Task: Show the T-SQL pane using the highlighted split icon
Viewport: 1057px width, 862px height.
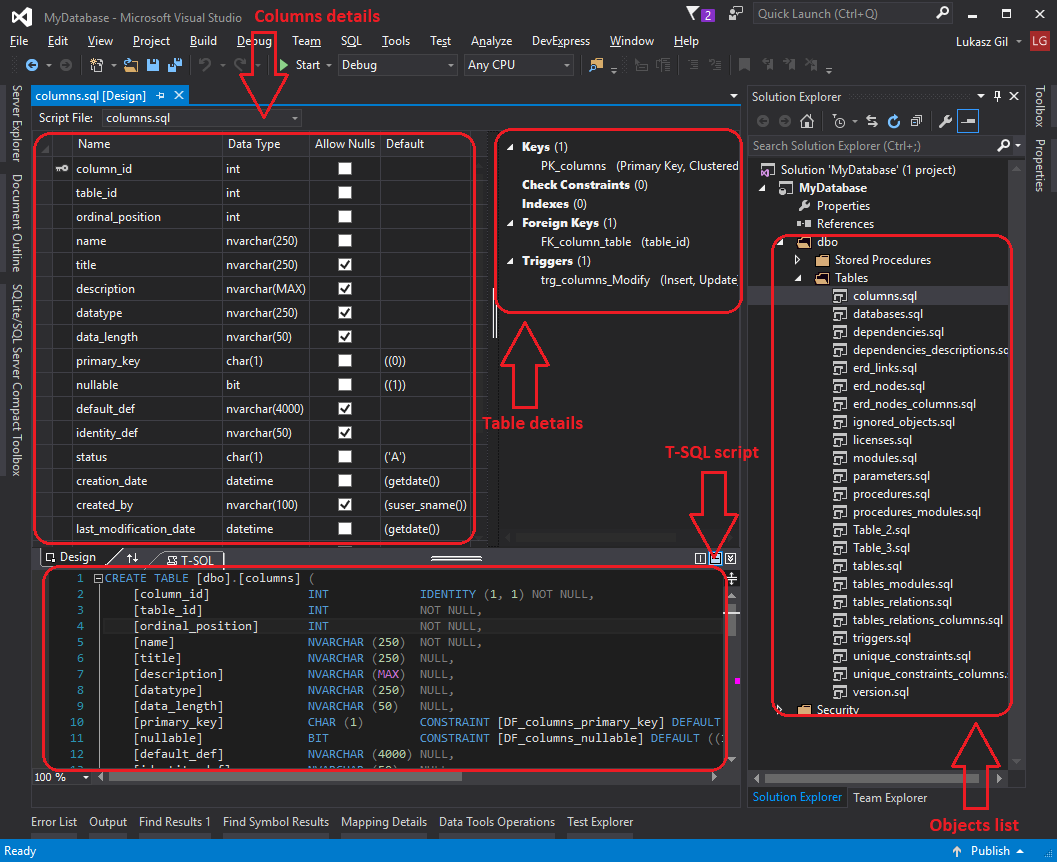Action: [x=714, y=558]
